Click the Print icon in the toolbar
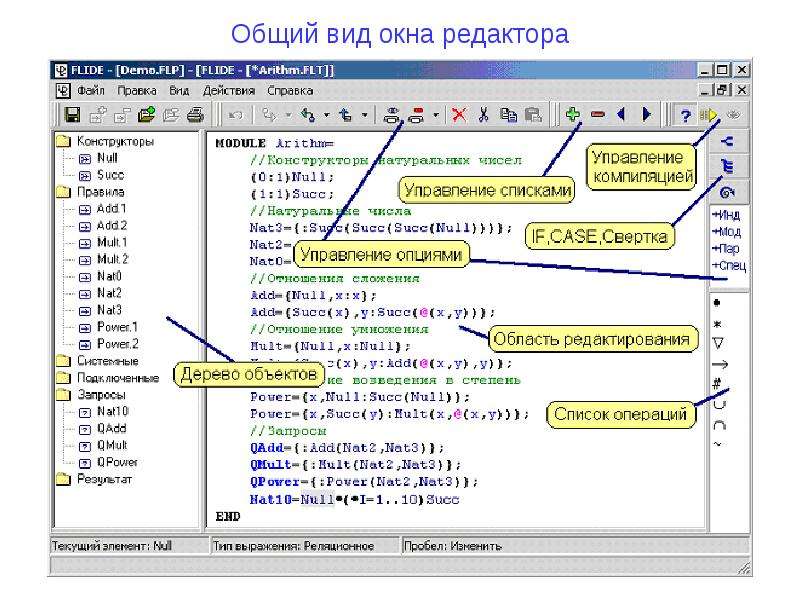This screenshot has height=600, width=800. tap(195, 115)
